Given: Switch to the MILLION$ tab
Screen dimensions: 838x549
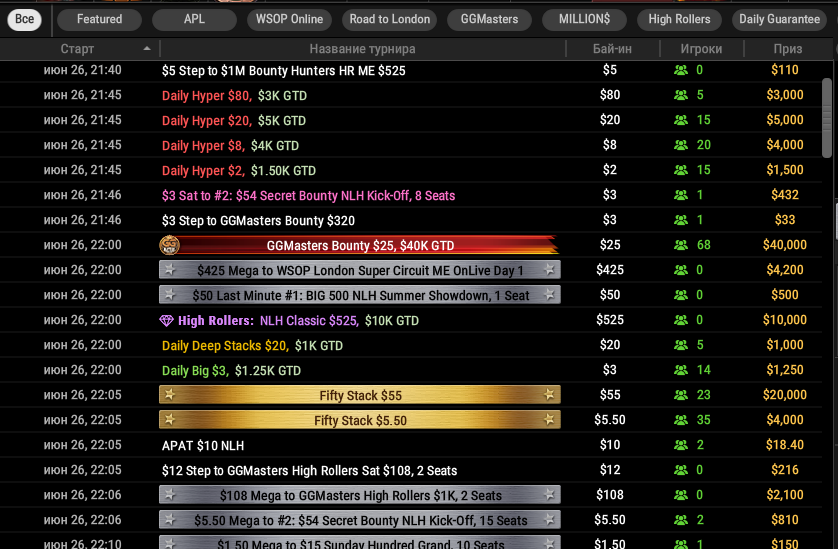Looking at the screenshot, I should point(584,19).
